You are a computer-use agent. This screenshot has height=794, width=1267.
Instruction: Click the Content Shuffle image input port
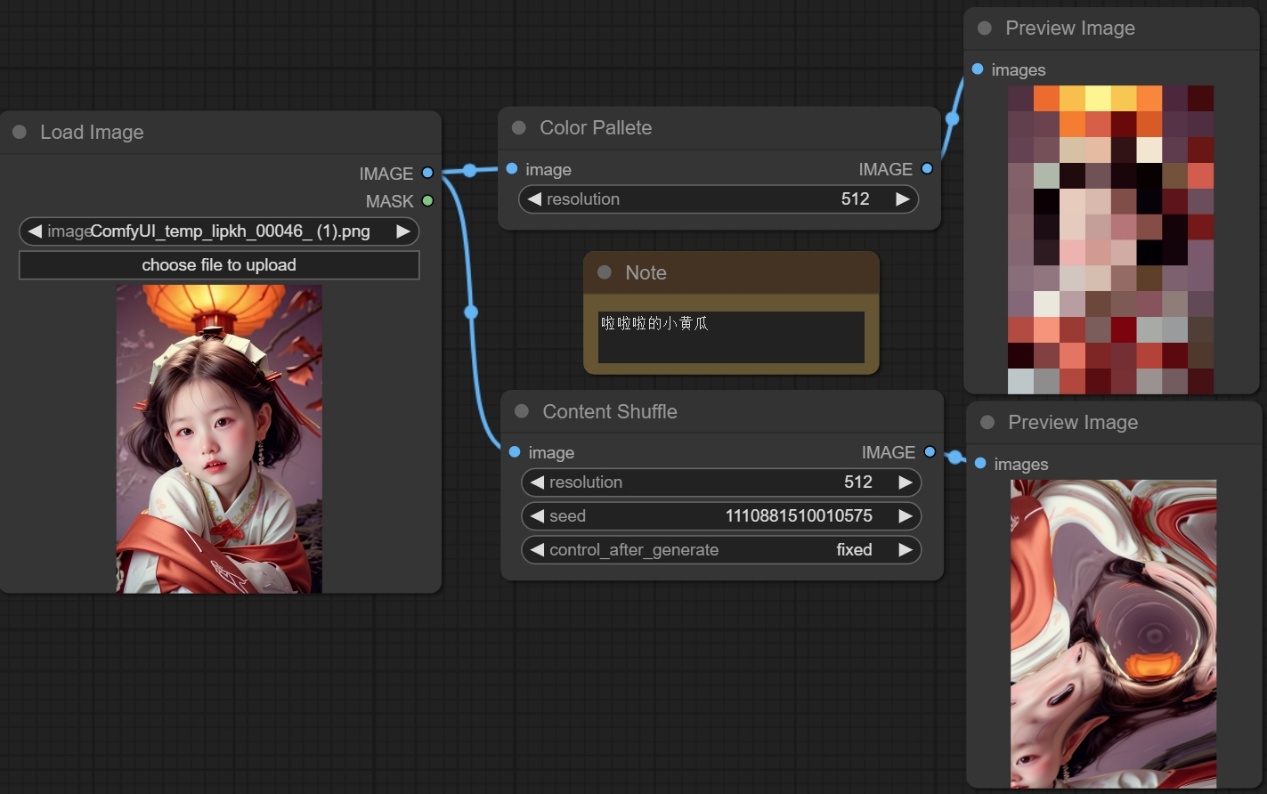click(514, 452)
